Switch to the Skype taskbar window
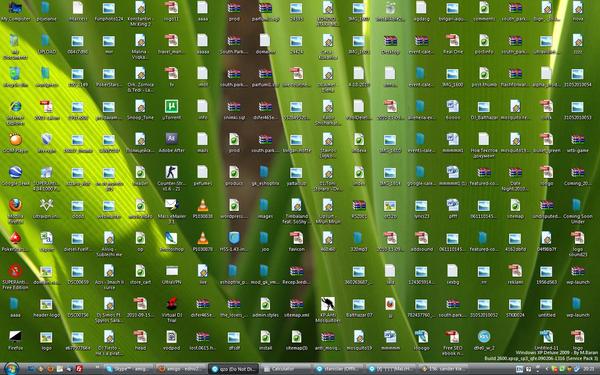600x375 pixels. pyautogui.click(x=129, y=369)
